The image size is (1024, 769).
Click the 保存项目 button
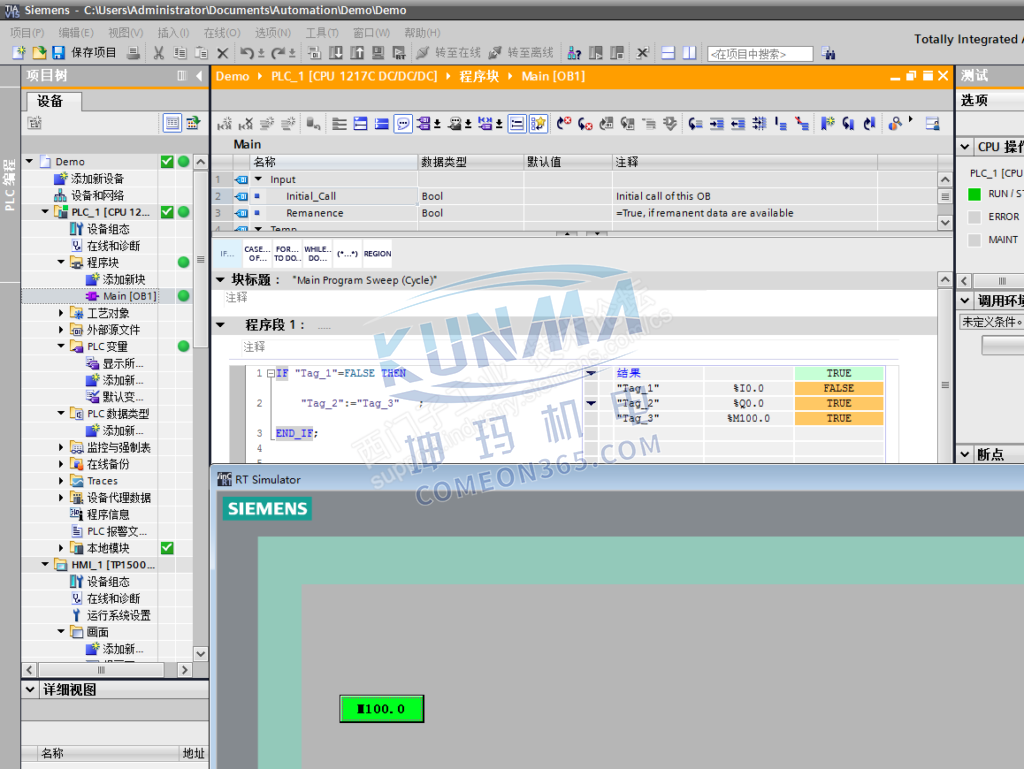click(x=86, y=53)
